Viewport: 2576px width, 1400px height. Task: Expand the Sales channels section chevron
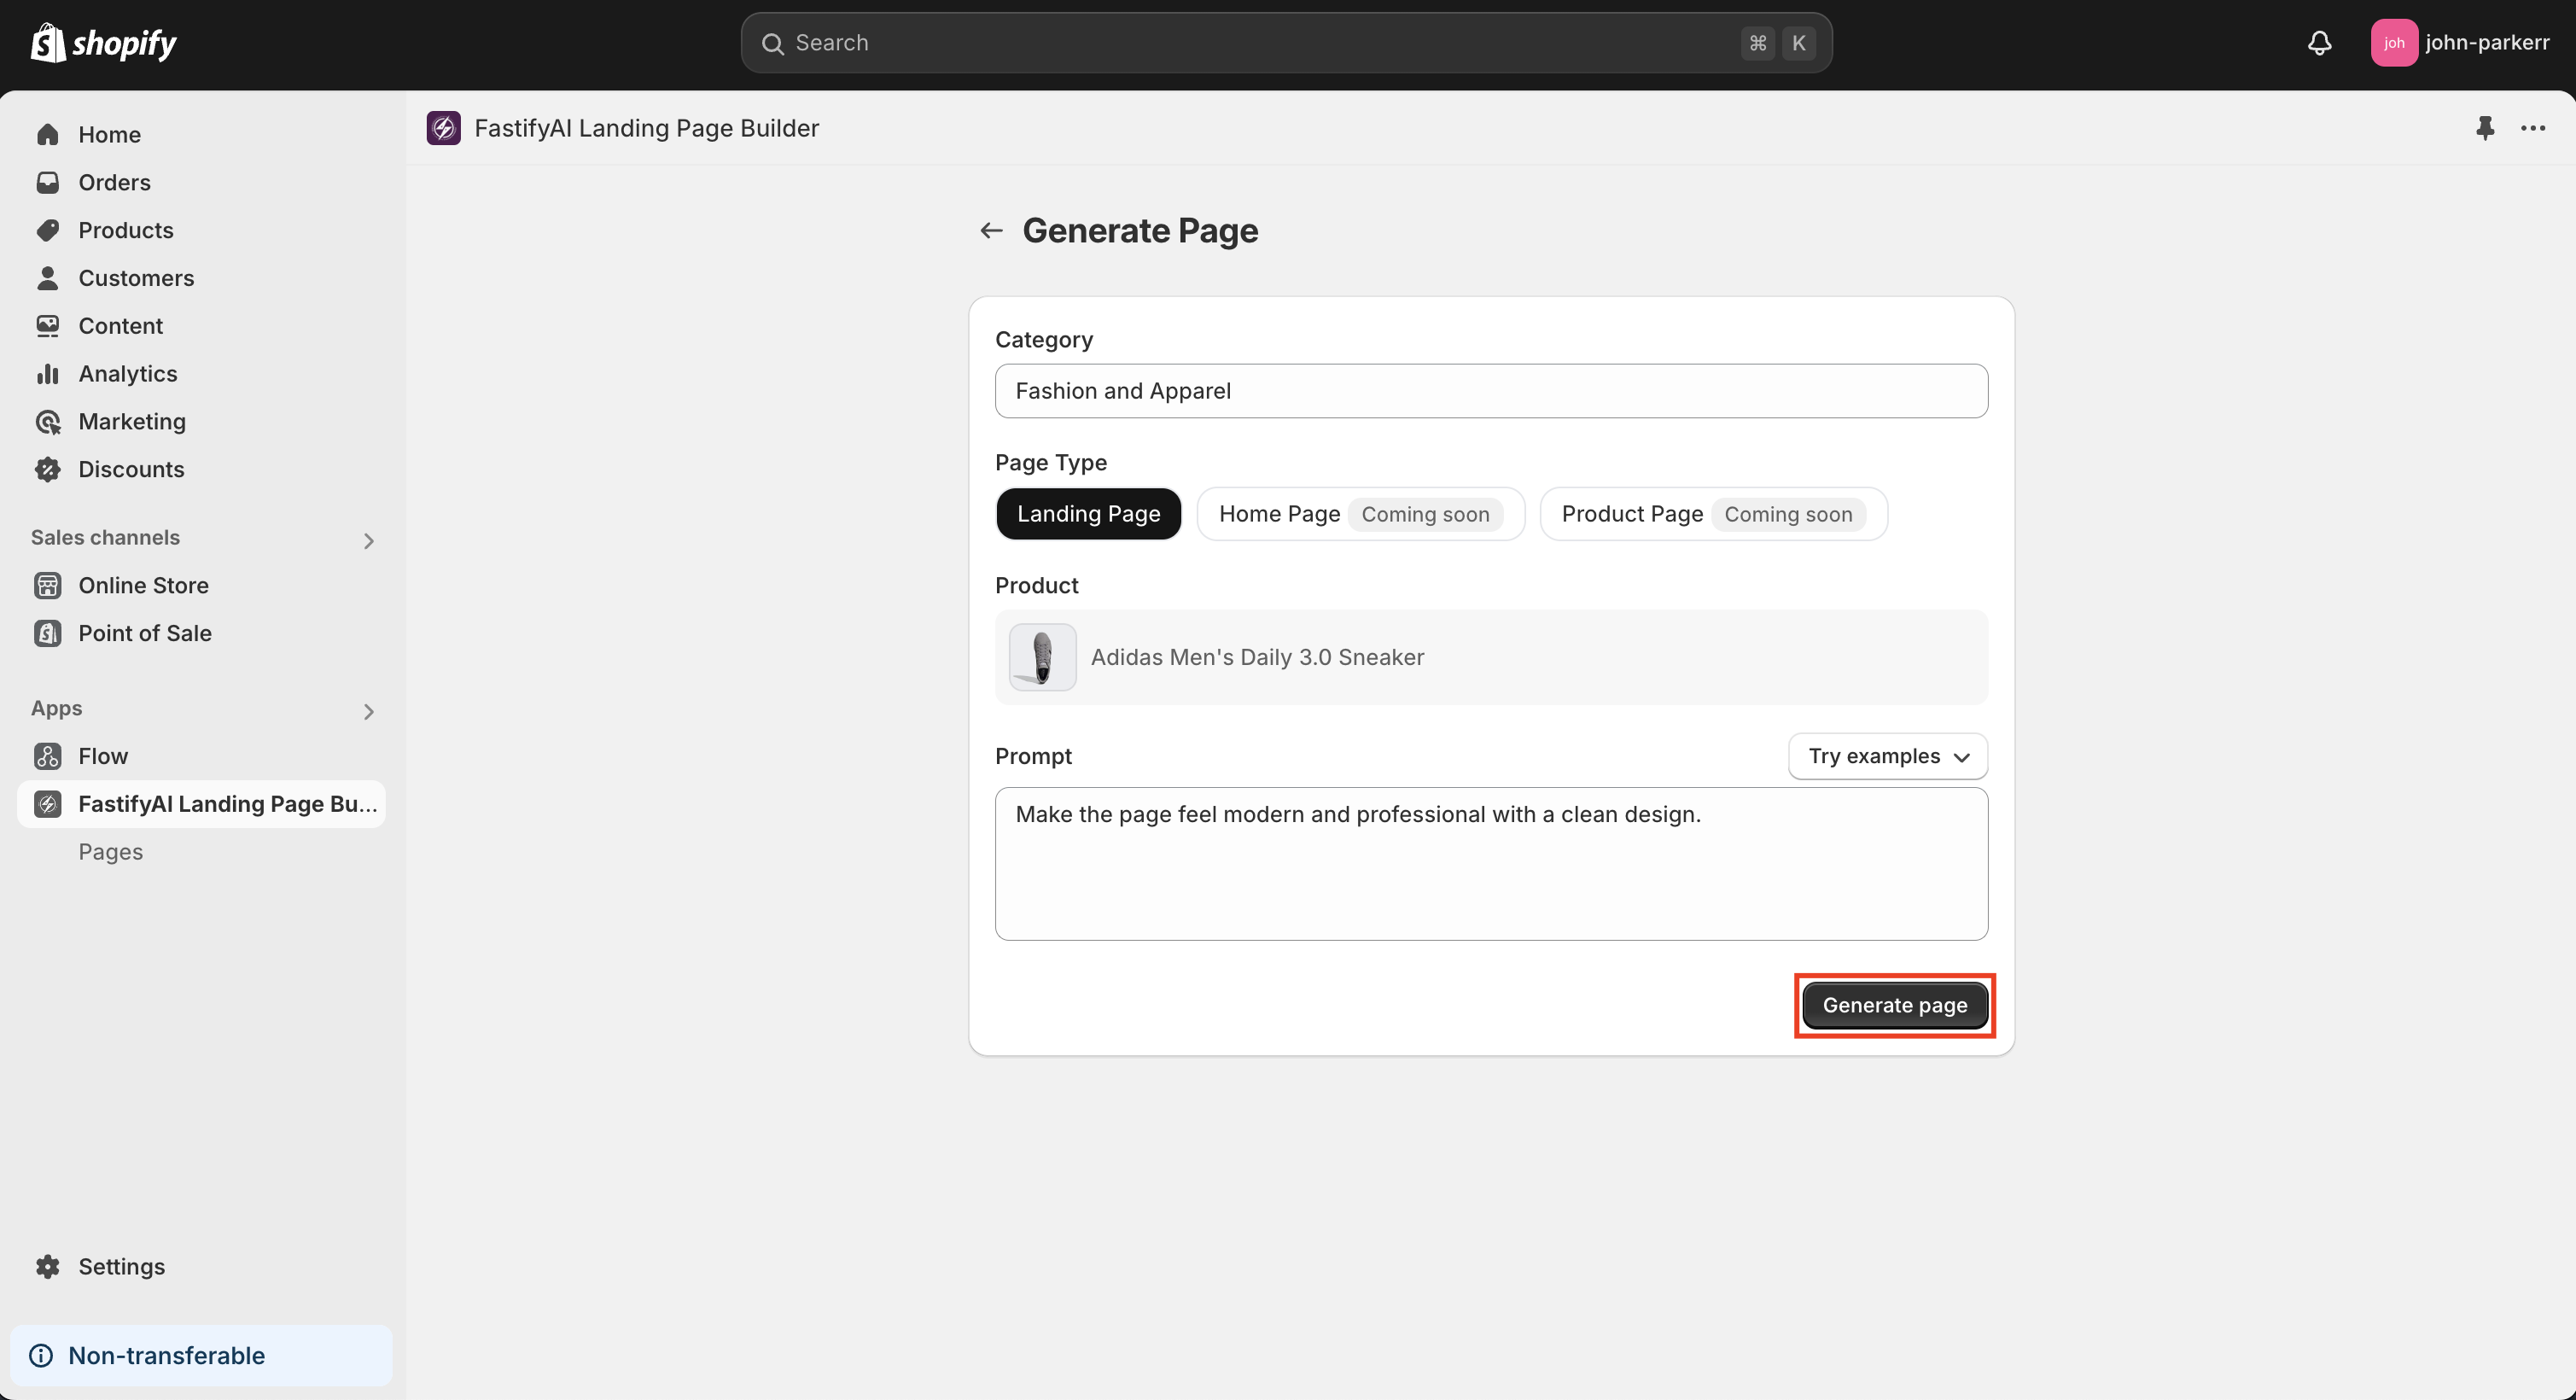point(369,541)
